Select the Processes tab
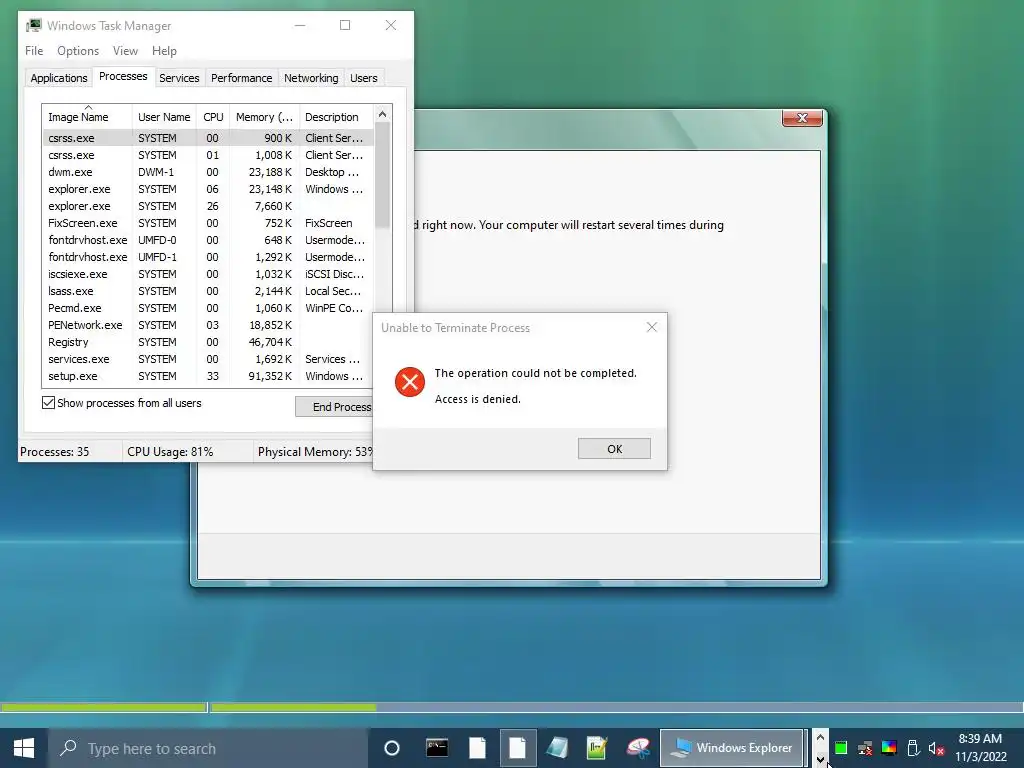 (x=123, y=76)
